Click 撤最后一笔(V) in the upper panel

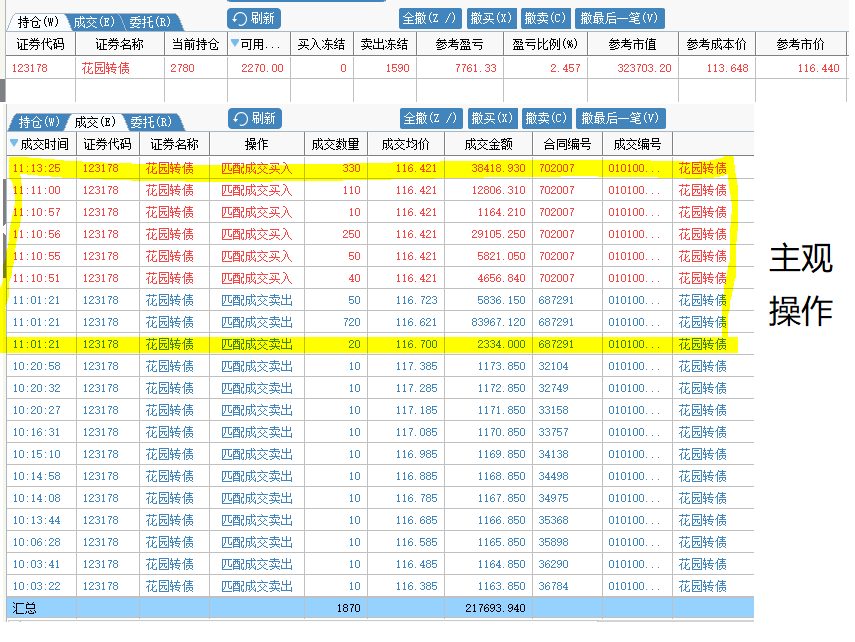(619, 19)
